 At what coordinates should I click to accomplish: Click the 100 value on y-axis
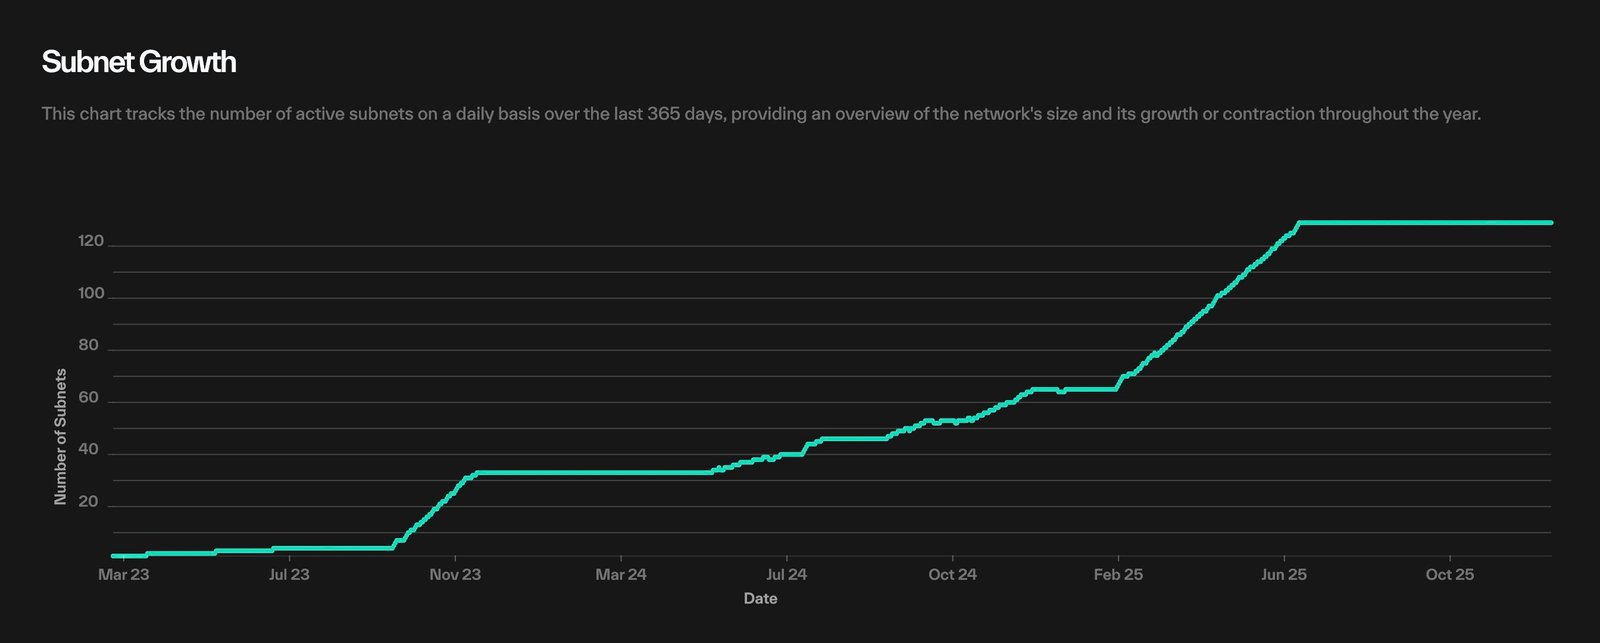(x=91, y=294)
